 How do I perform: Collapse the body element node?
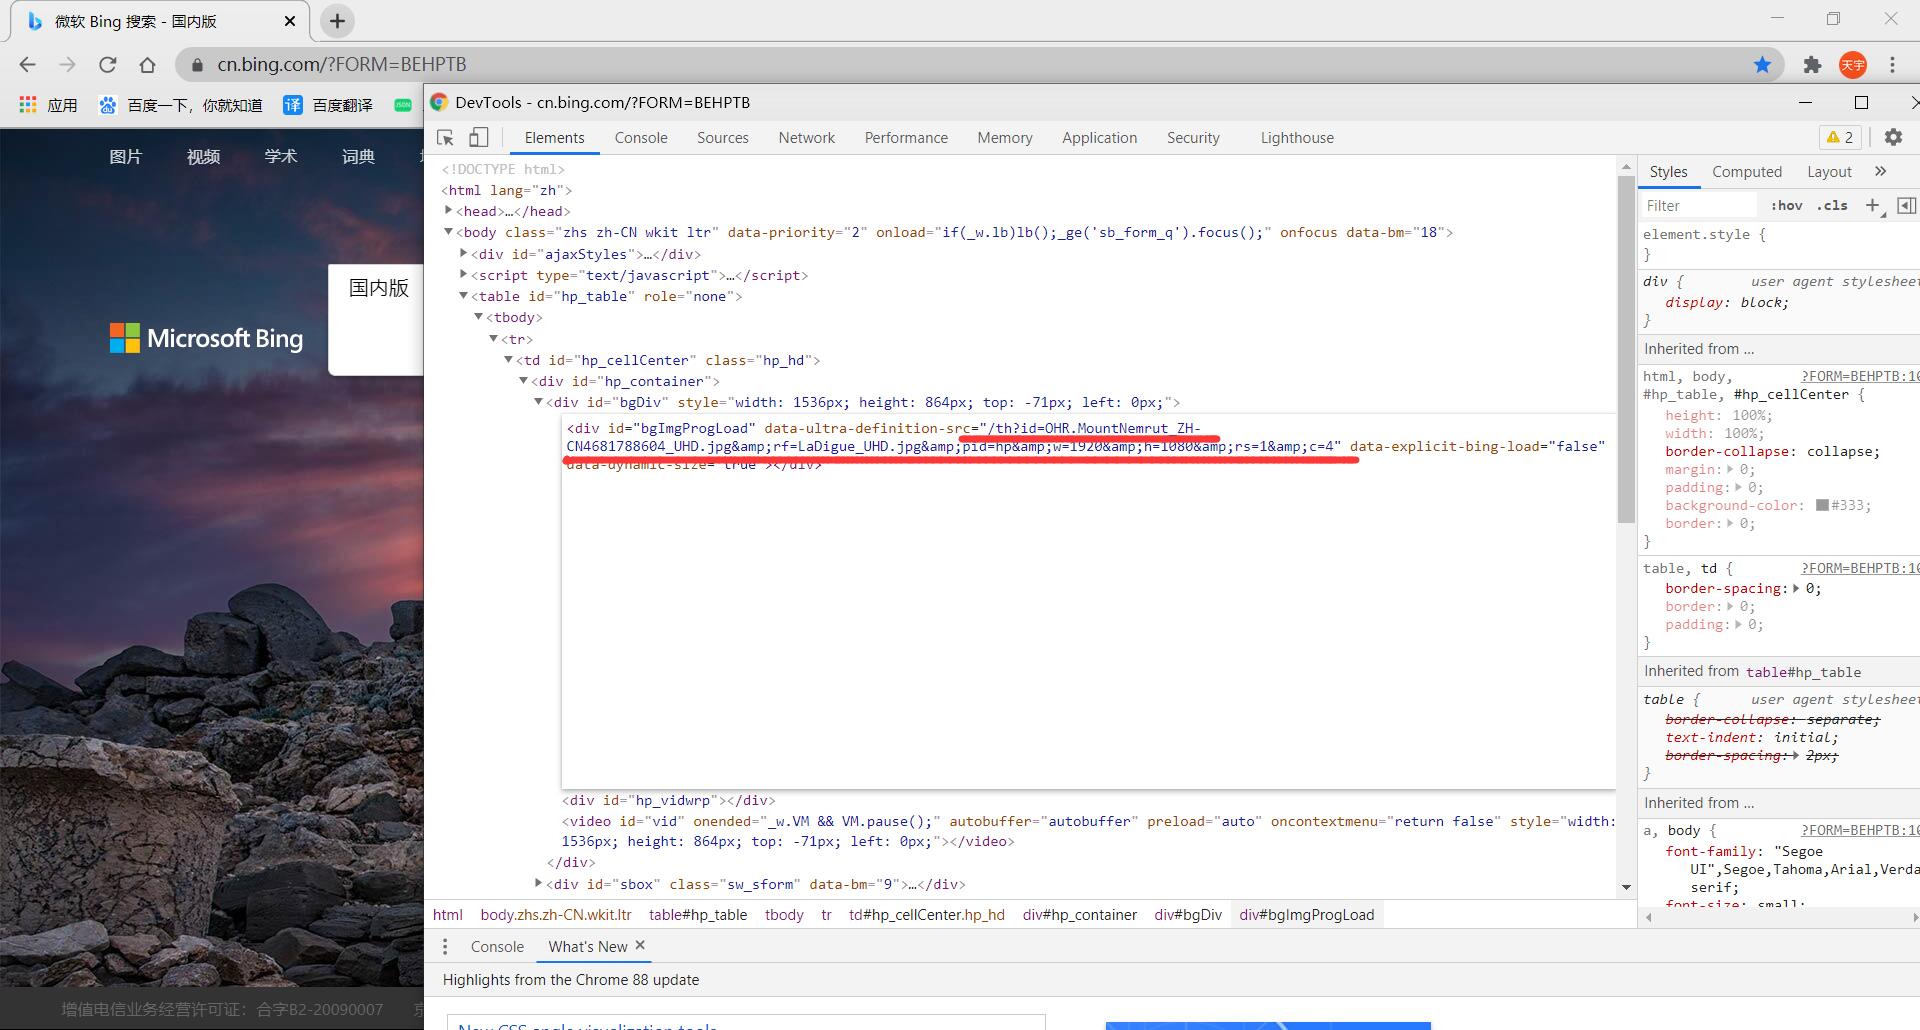[449, 232]
